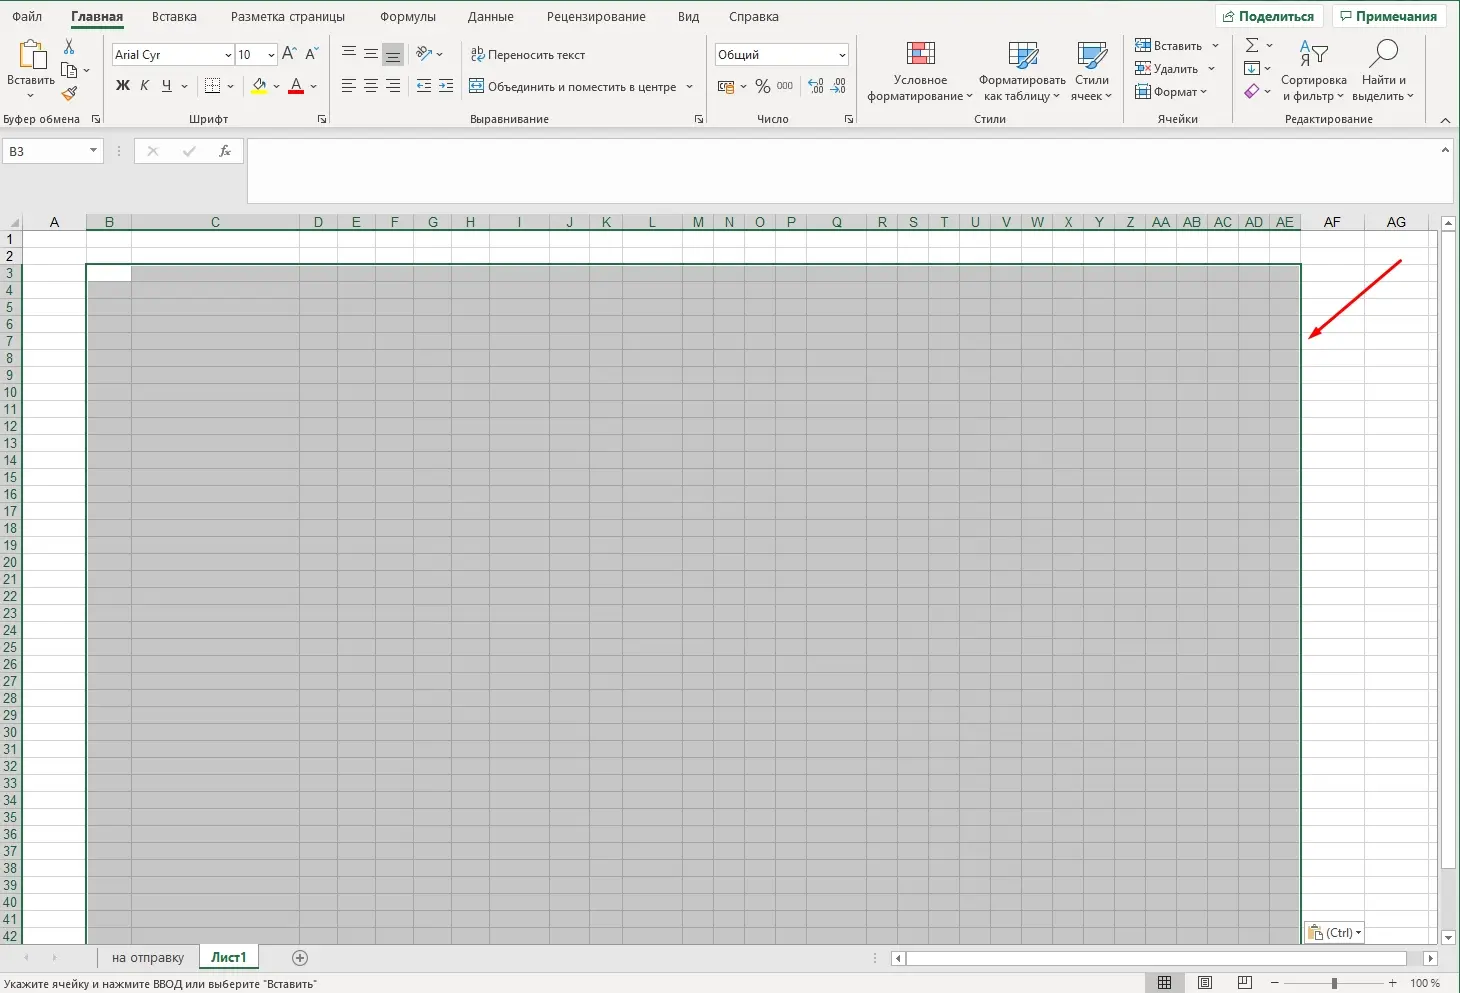This screenshot has height=993, width=1460.
Task: Open Стили ячеек gallery
Action: [1091, 71]
